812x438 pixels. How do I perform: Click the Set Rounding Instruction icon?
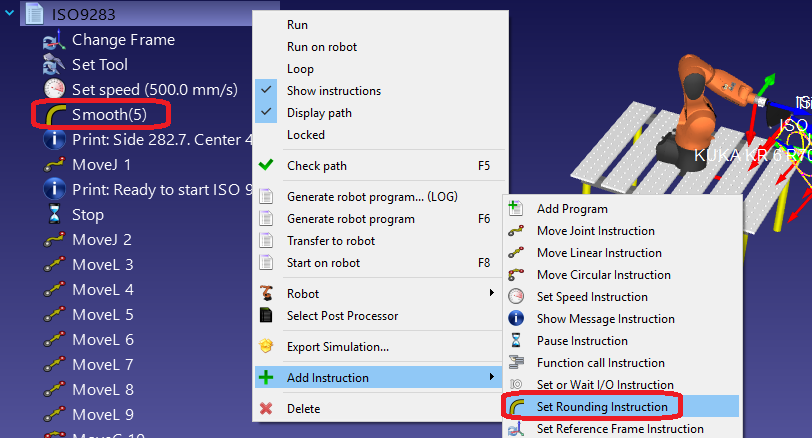click(517, 407)
